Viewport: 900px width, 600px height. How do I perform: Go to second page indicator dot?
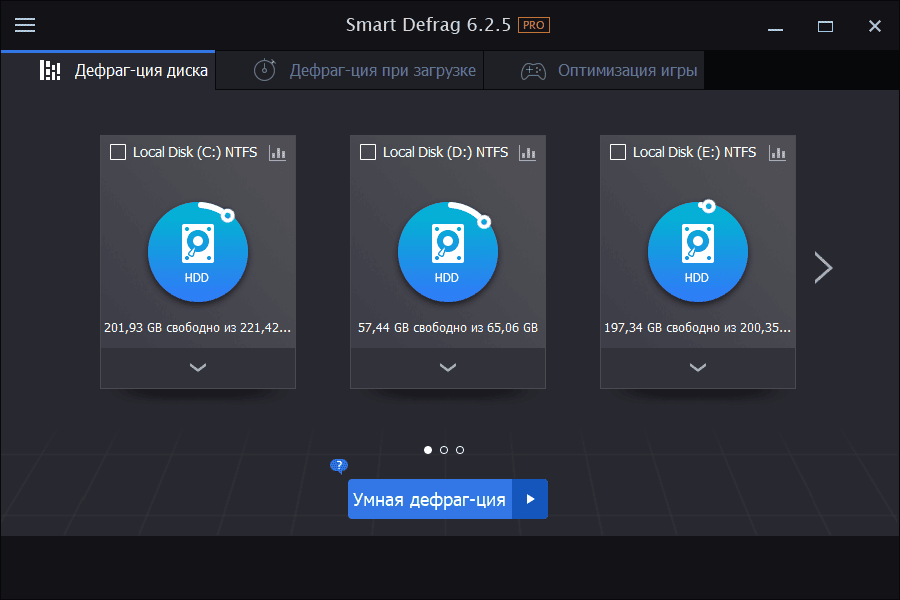pos(444,450)
